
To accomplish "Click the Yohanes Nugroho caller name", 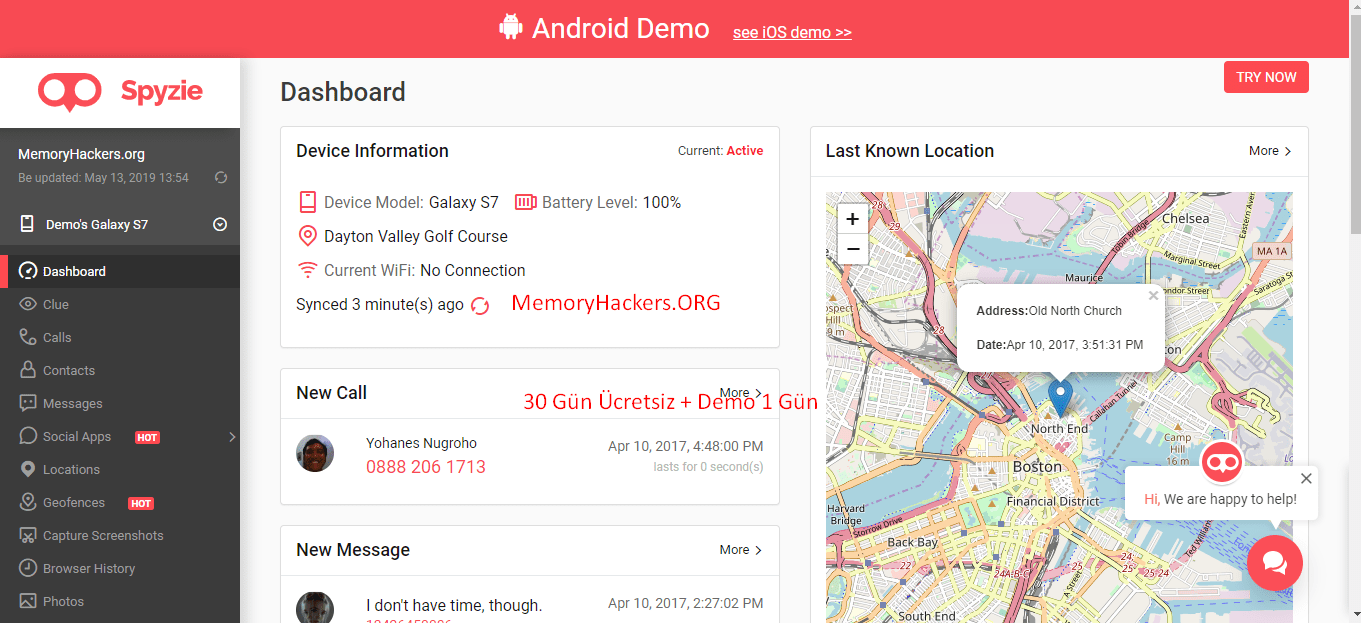I will point(421,443).
